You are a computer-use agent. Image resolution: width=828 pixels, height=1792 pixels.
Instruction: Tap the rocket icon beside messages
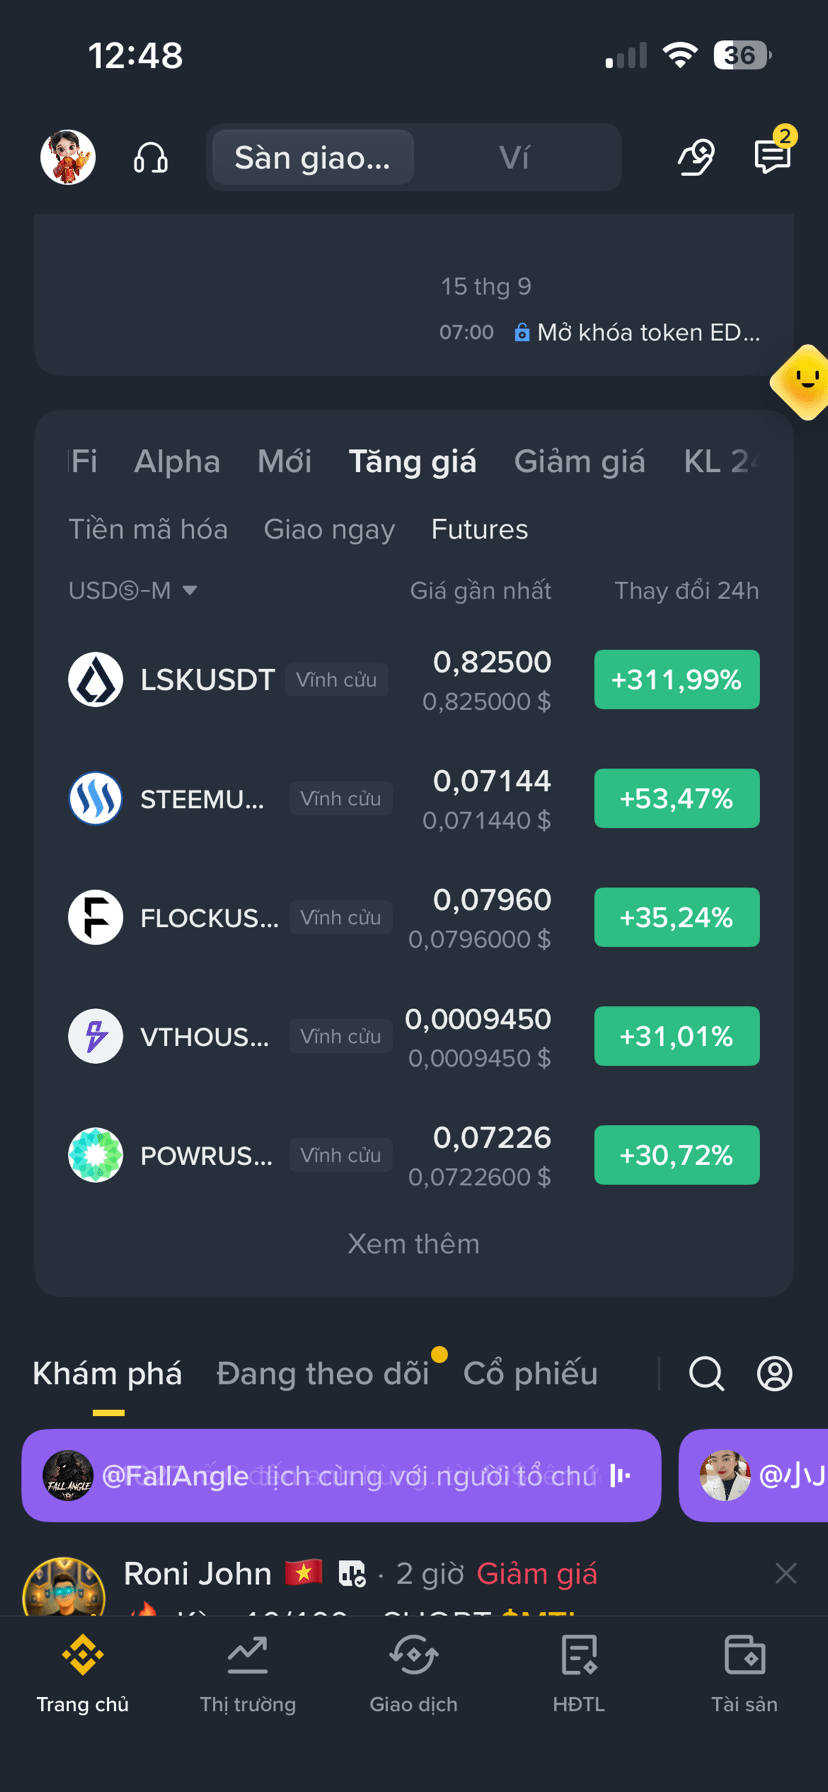[696, 158]
